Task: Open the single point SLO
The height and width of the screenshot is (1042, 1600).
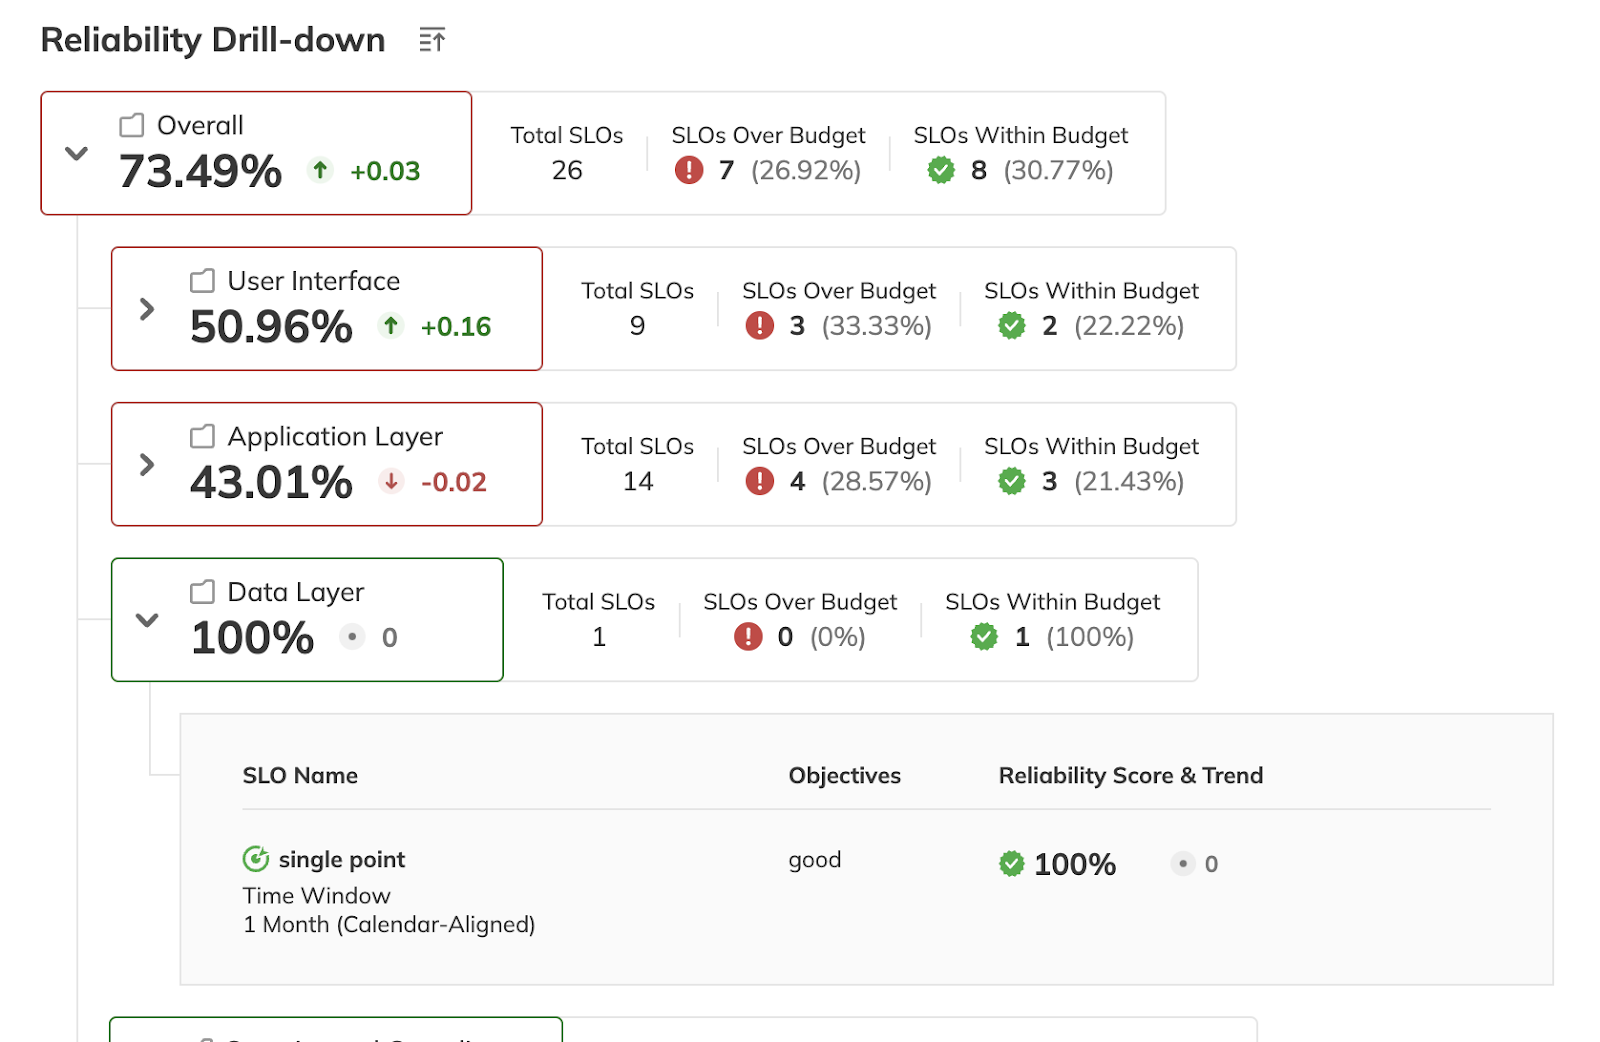Action: coord(341,860)
